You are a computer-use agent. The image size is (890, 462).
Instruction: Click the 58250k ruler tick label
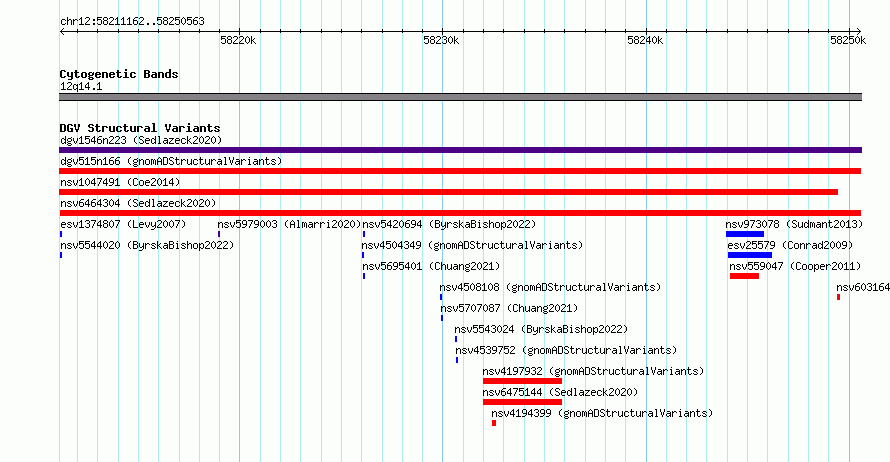(x=848, y=40)
